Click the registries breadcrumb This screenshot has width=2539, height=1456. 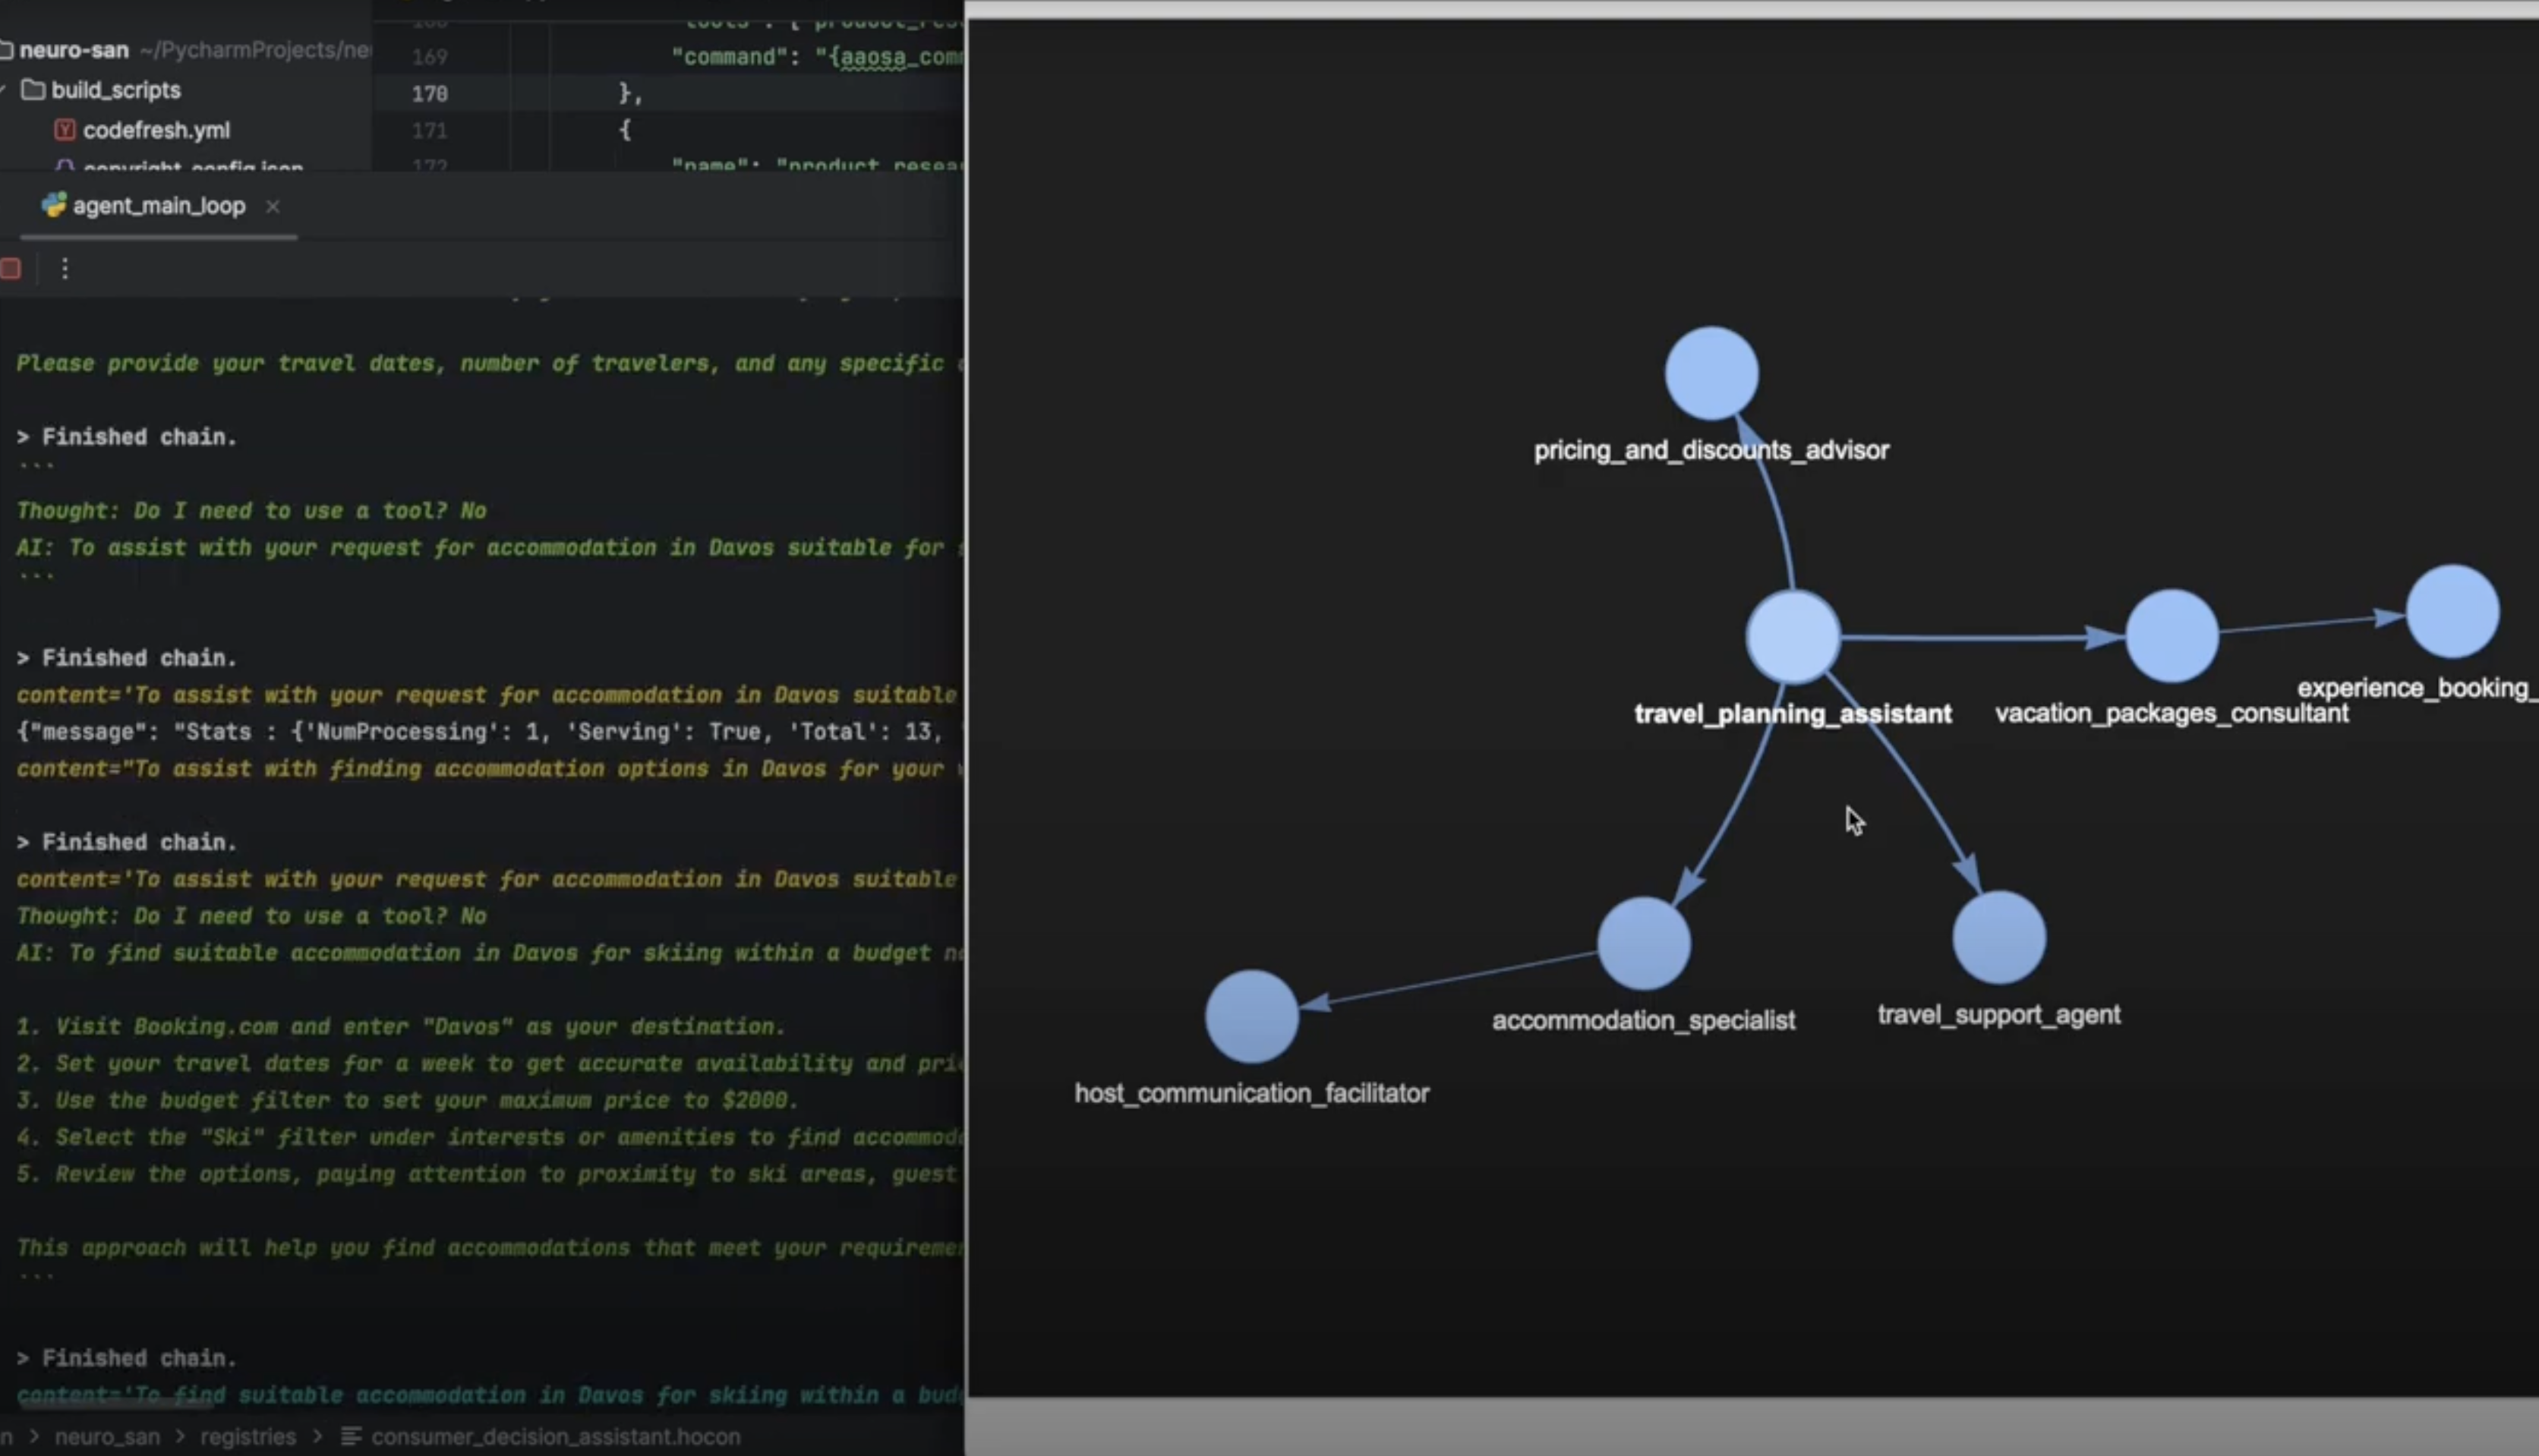[x=248, y=1437]
